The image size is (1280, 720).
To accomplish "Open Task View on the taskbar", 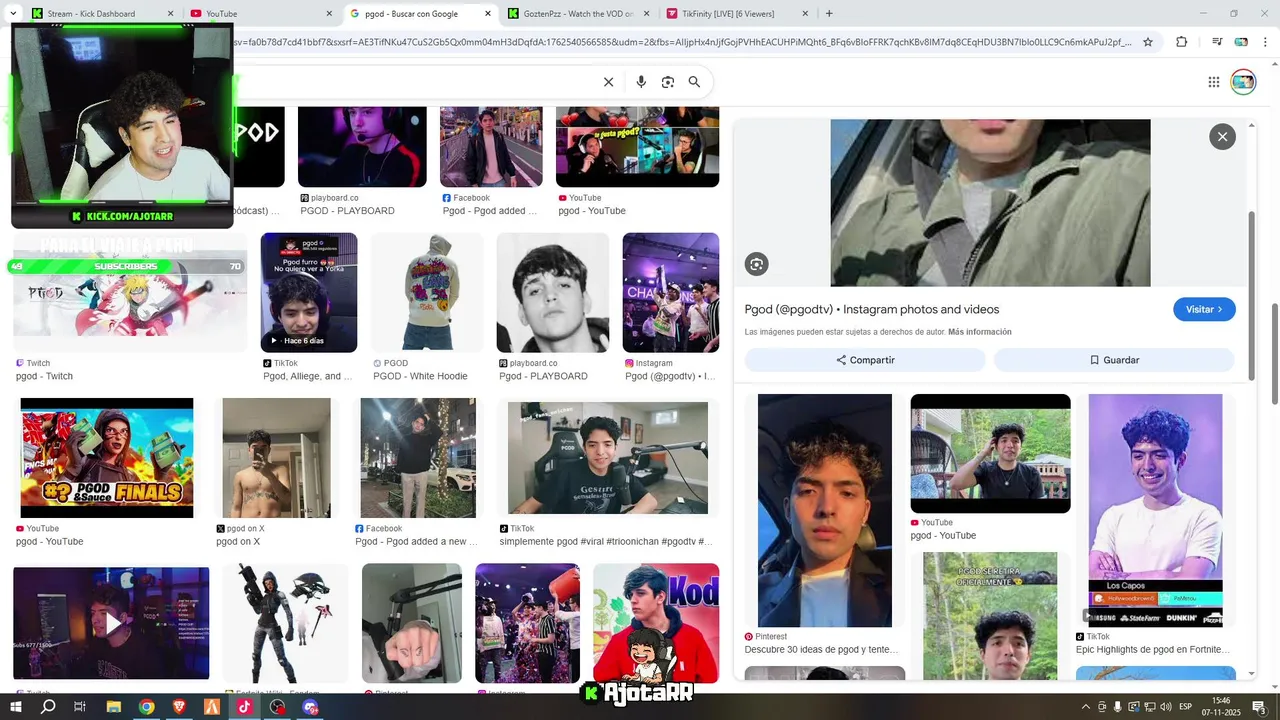I will (80, 706).
